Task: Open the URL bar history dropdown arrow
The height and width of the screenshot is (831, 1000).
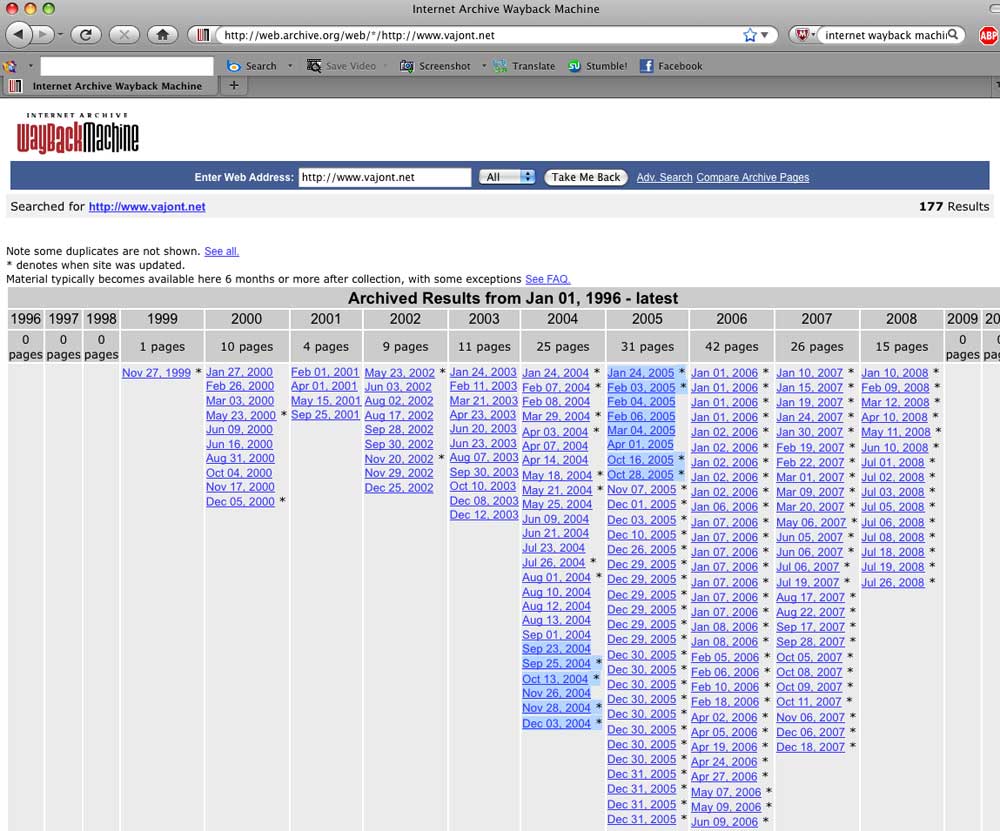Action: 765,35
